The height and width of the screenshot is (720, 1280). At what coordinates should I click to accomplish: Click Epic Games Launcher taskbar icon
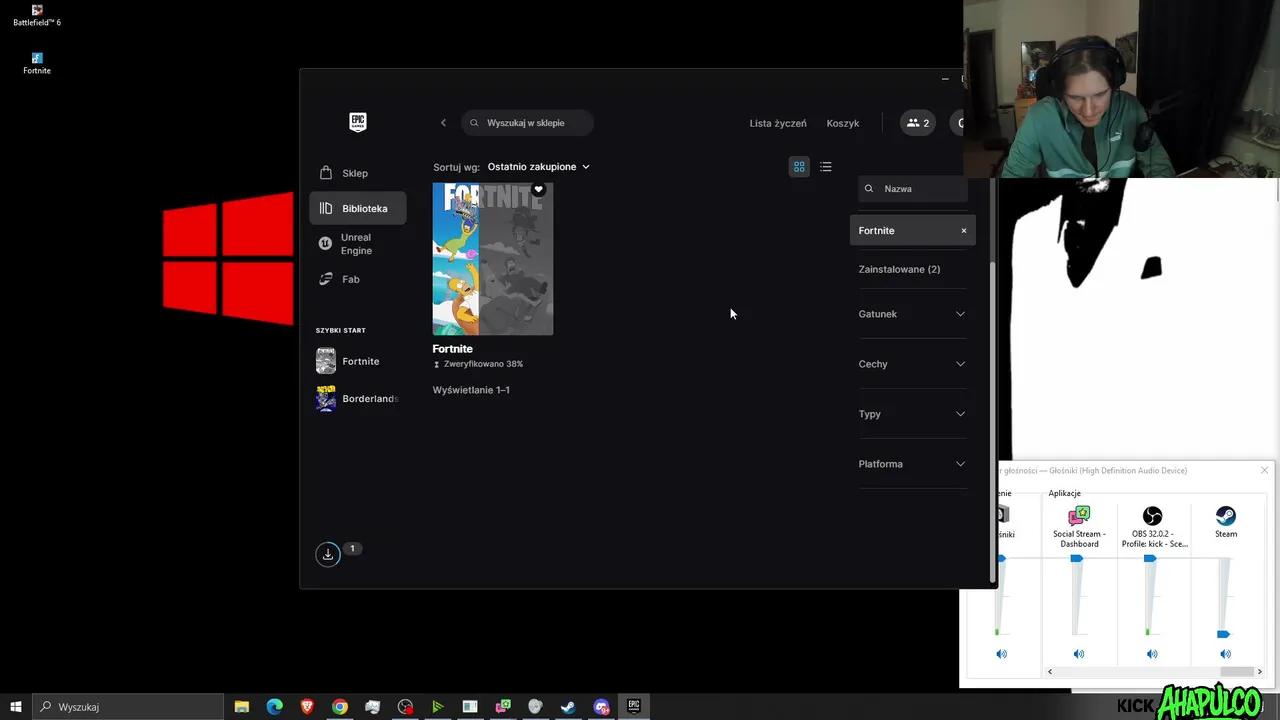tap(634, 707)
